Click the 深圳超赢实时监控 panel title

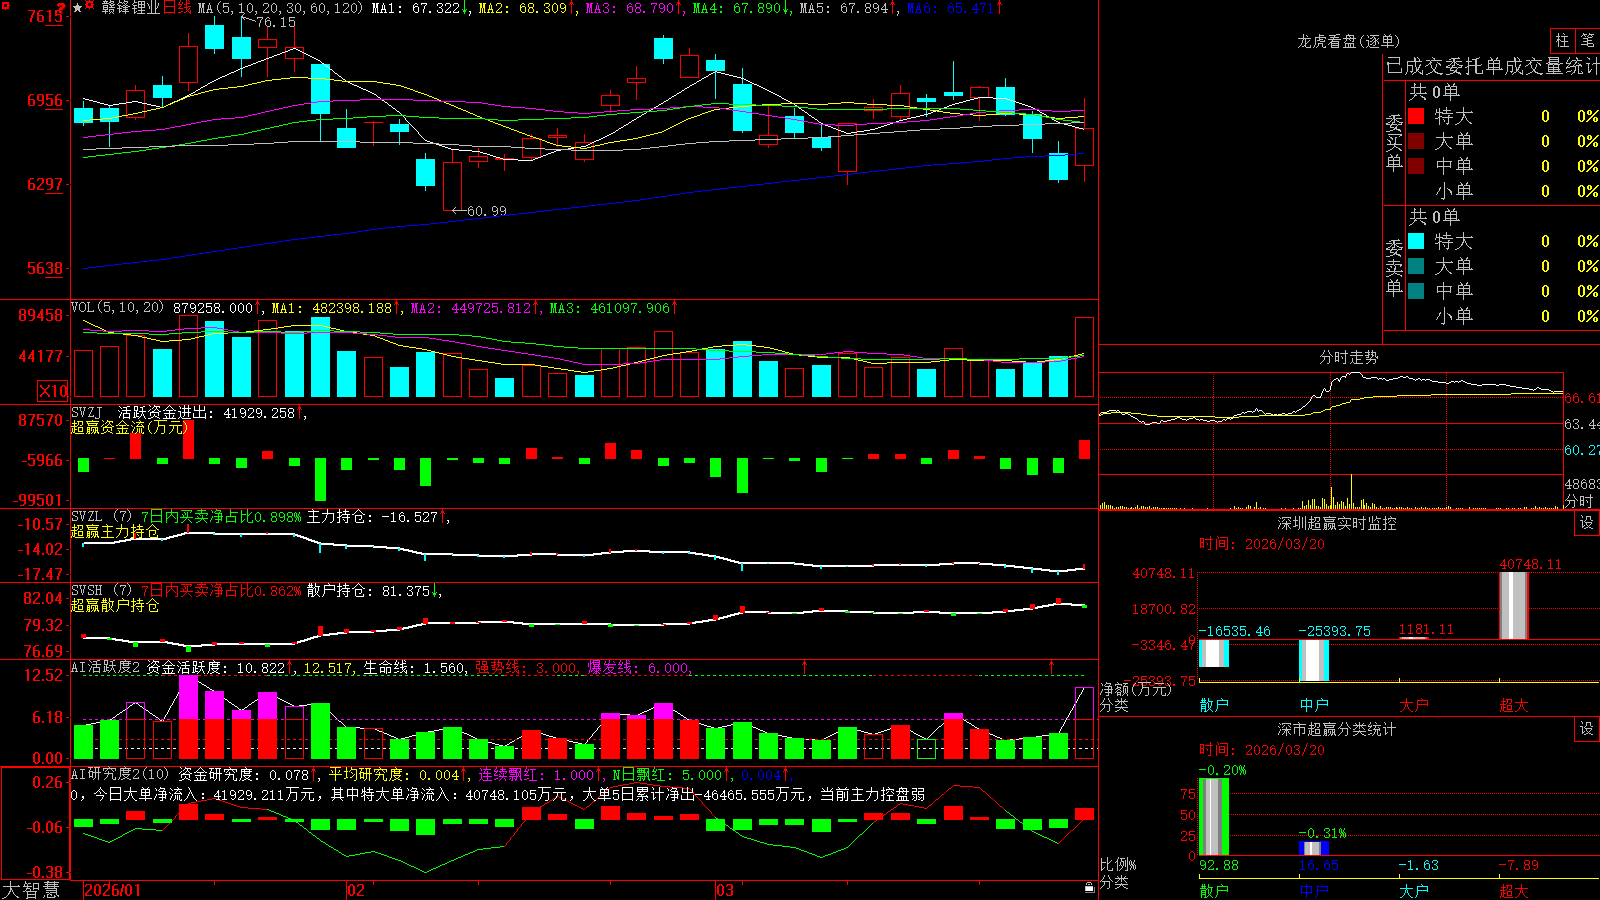pyautogui.click(x=1336, y=523)
